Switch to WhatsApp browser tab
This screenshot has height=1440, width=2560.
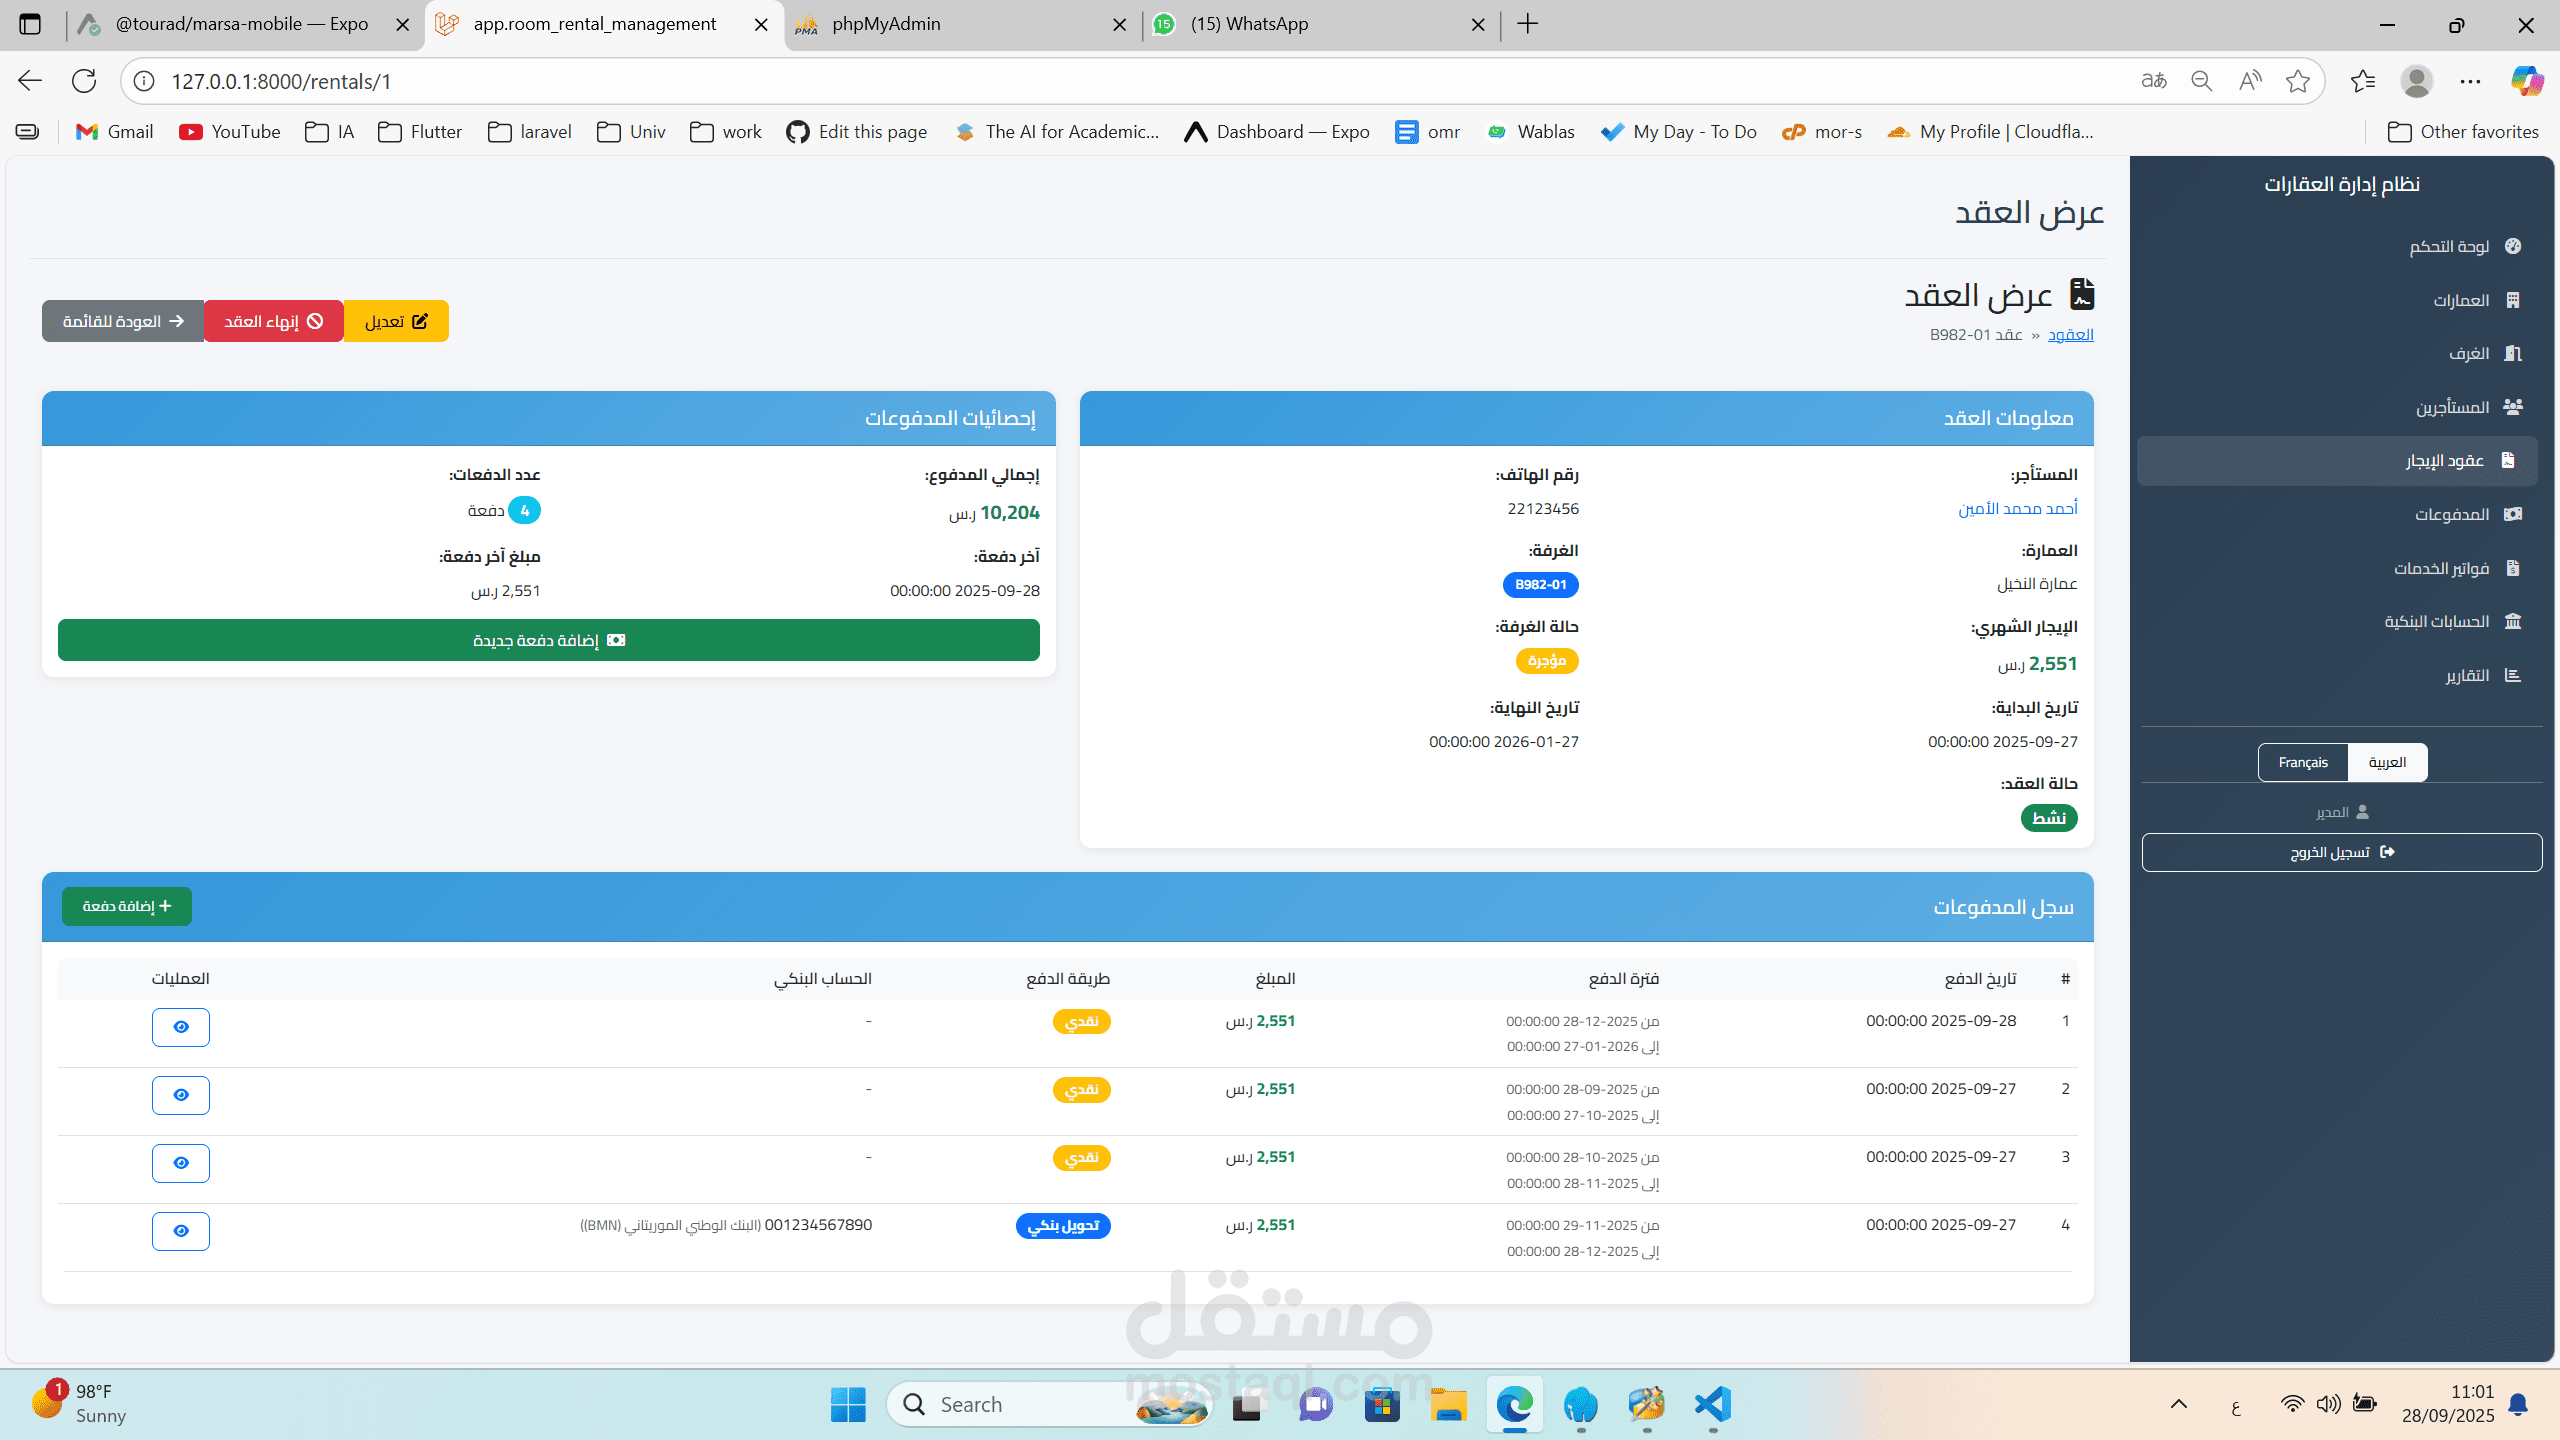click(x=1249, y=24)
